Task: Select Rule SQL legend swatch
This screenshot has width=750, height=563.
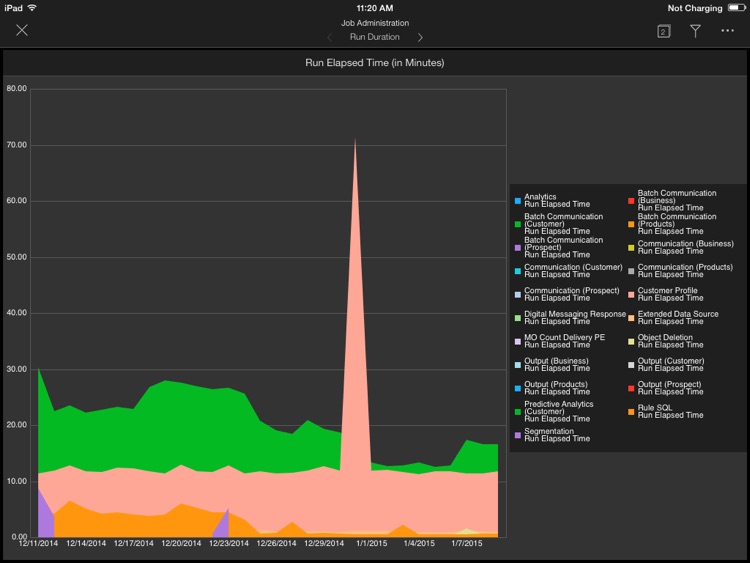Action: (631, 412)
